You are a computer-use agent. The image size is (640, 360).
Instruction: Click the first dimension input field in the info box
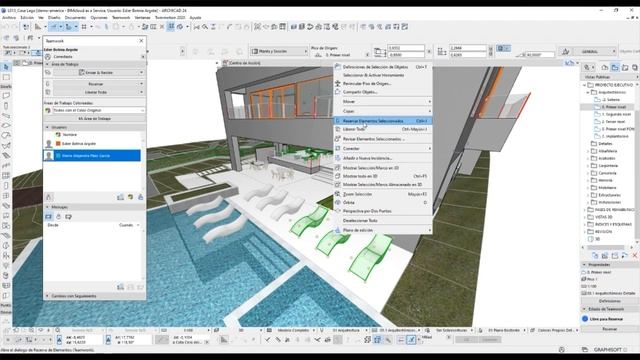tap(406, 48)
